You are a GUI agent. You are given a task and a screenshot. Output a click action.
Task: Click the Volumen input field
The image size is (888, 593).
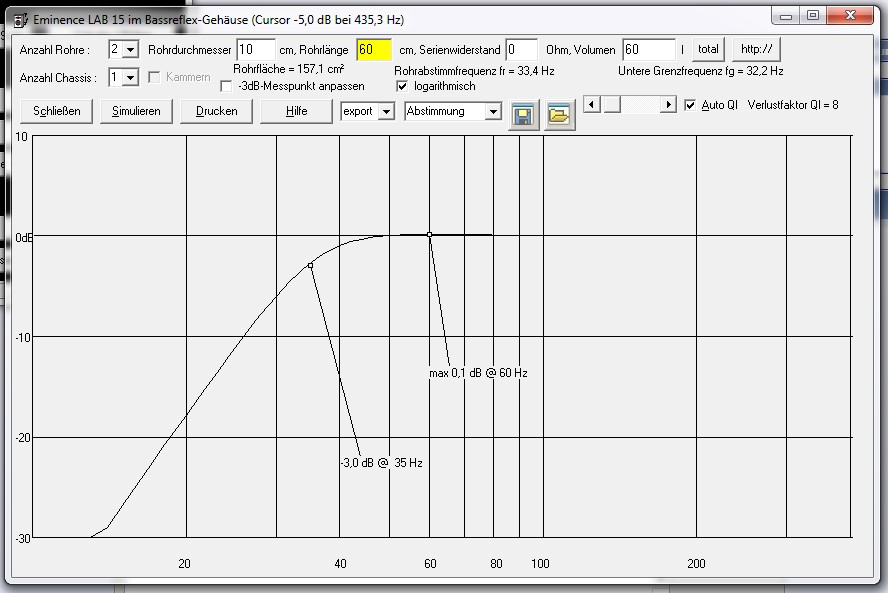click(x=649, y=50)
